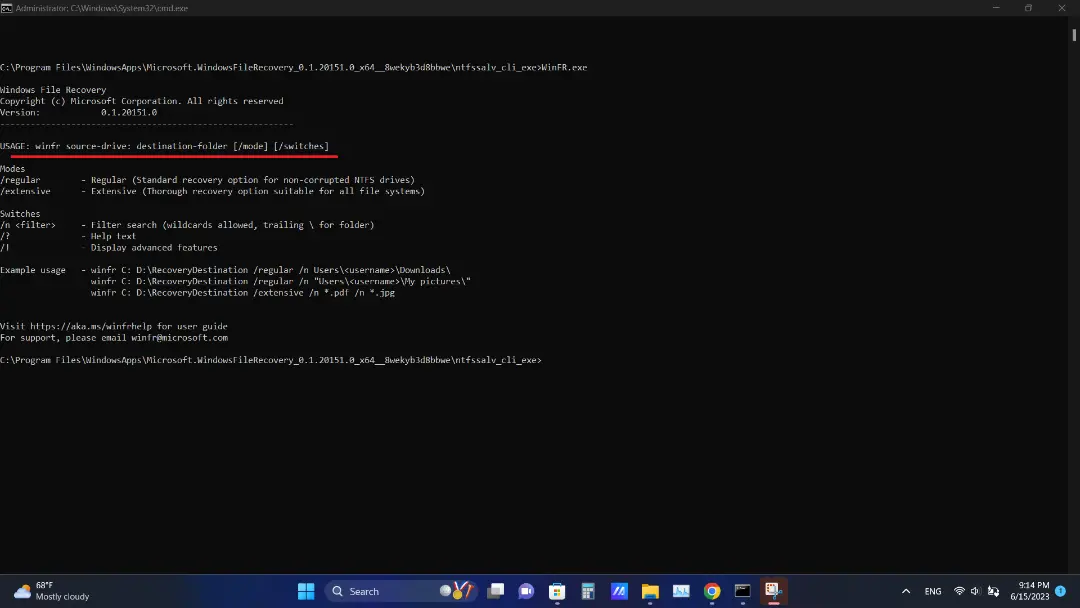Open the notification badge in the tray
This screenshot has width=1080, height=608.
[x=1061, y=591]
